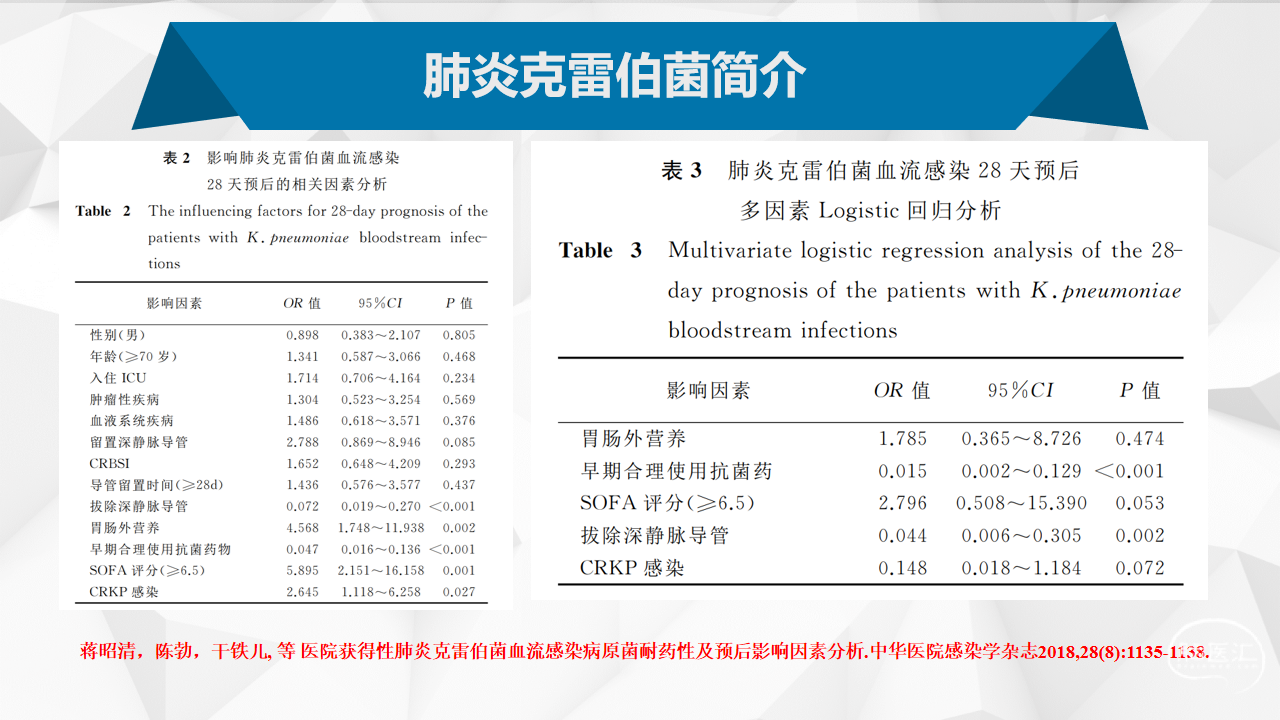
Task: Select Table 2 header 'P 值'
Action: [460, 303]
